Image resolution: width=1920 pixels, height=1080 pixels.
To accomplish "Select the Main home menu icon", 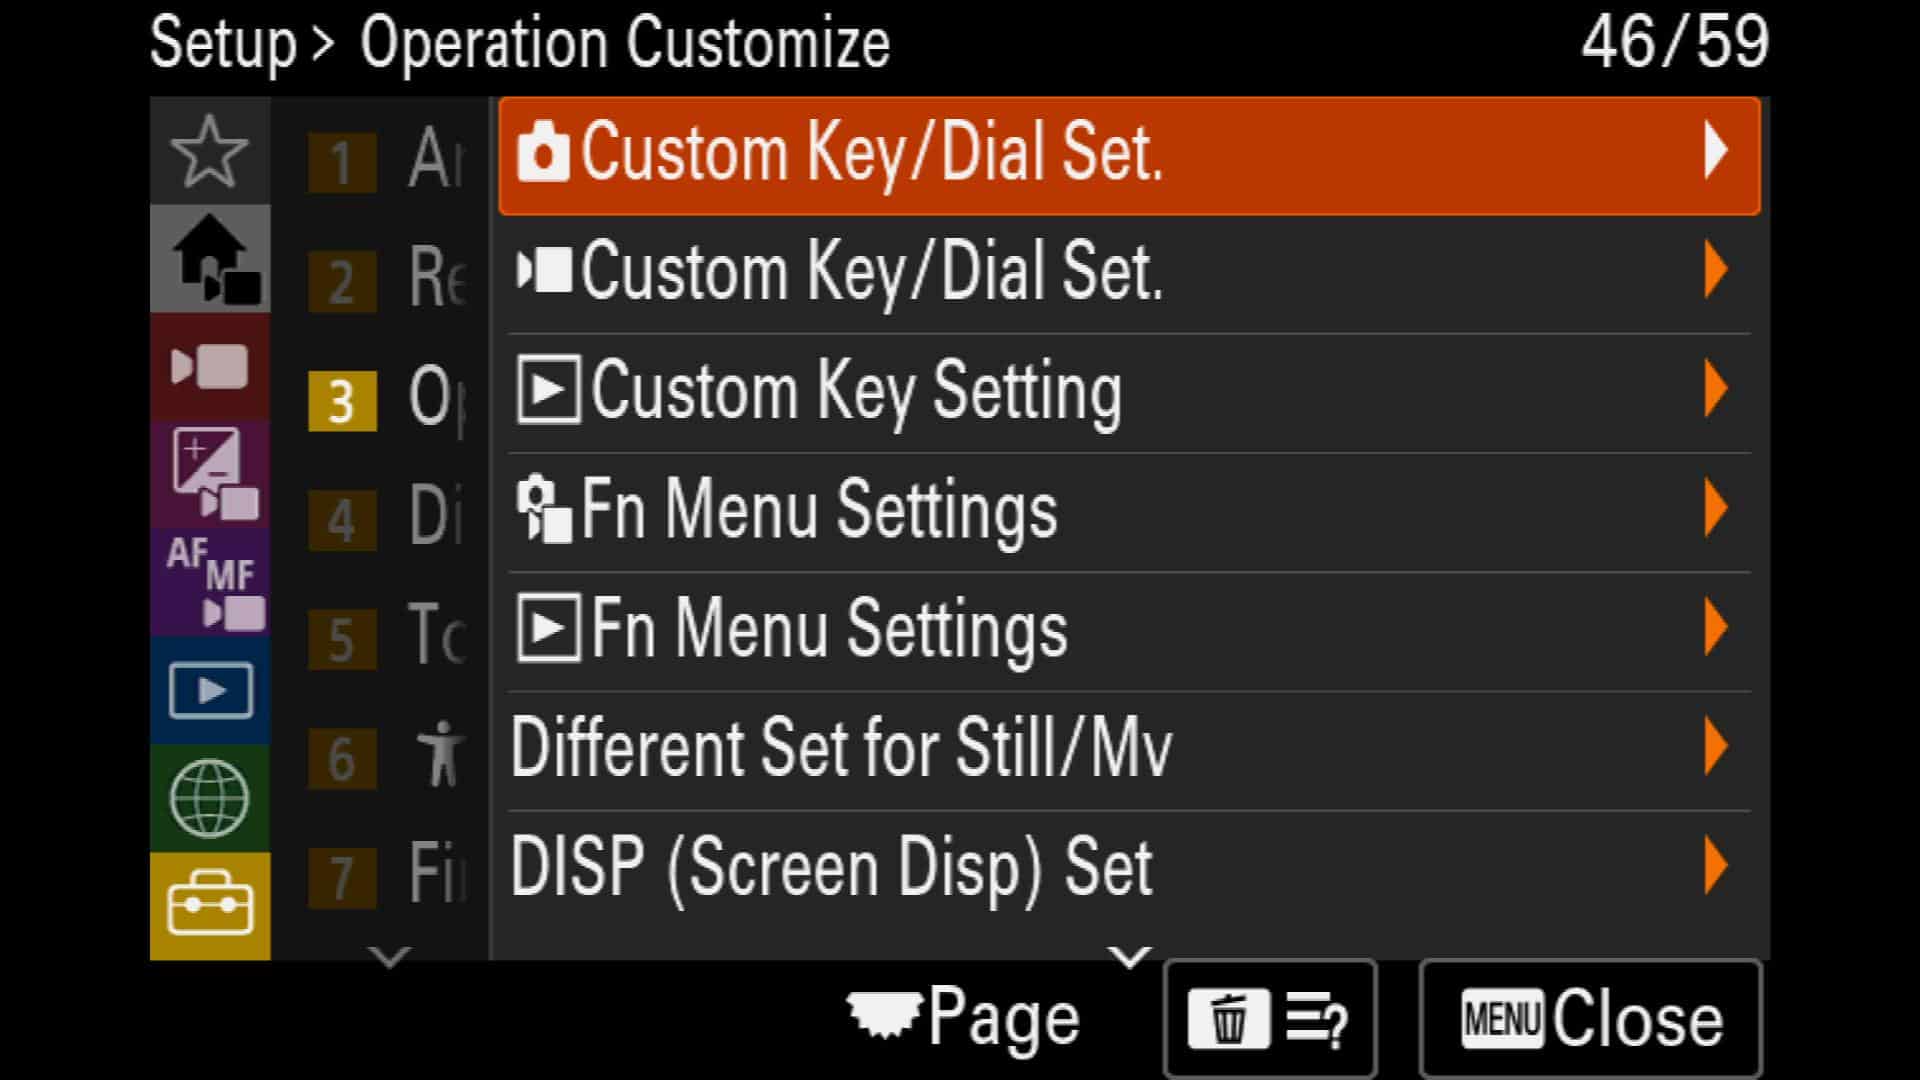I will tap(210, 259).
